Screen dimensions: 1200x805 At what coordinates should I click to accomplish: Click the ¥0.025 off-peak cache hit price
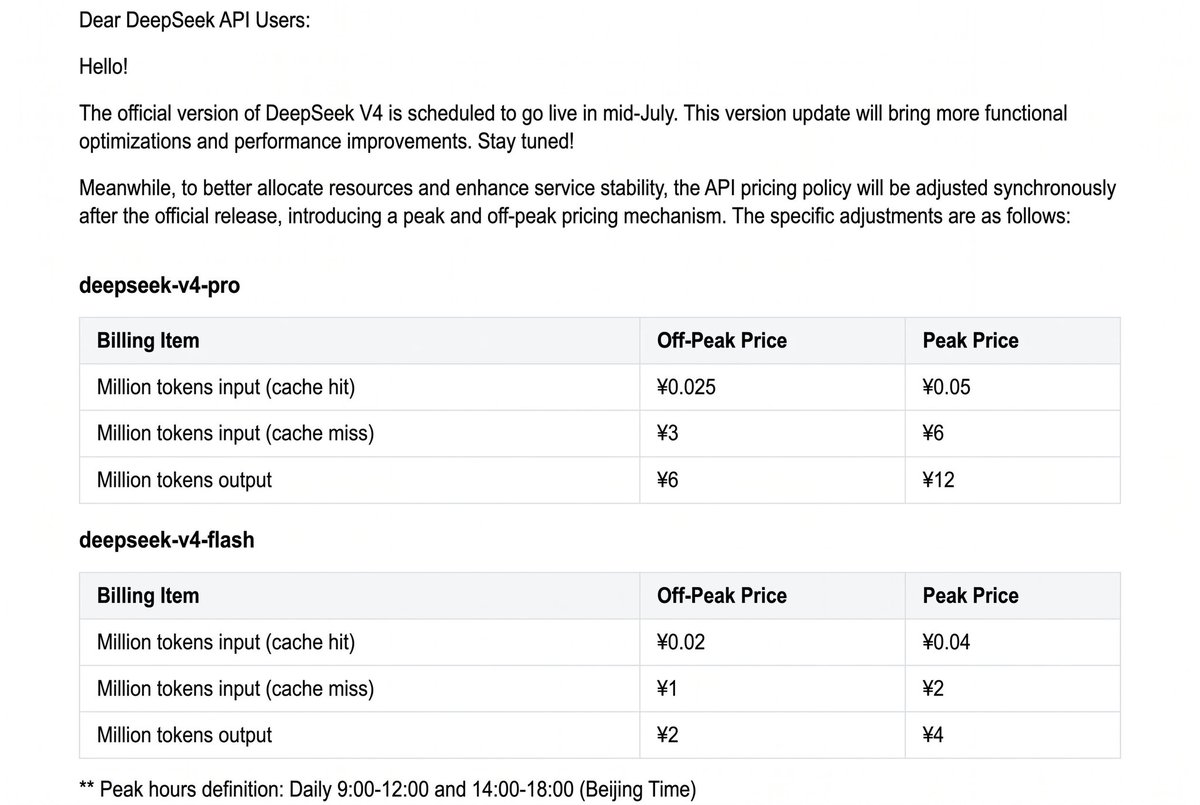click(686, 387)
